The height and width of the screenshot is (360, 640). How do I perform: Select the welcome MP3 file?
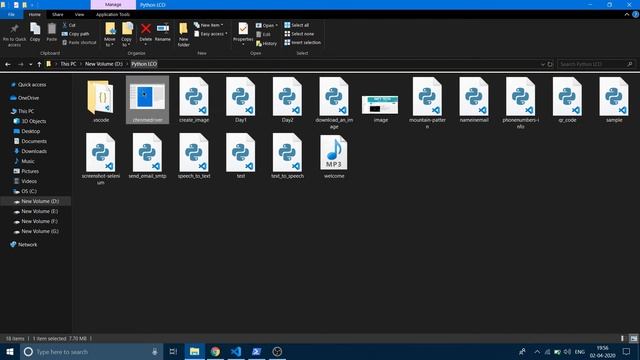coord(334,157)
